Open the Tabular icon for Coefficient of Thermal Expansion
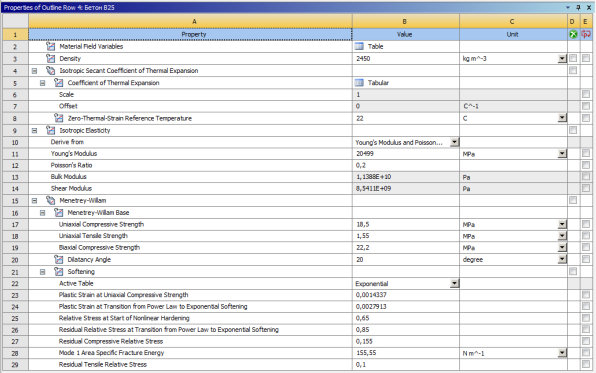This screenshot has width=596, height=373. [359, 83]
